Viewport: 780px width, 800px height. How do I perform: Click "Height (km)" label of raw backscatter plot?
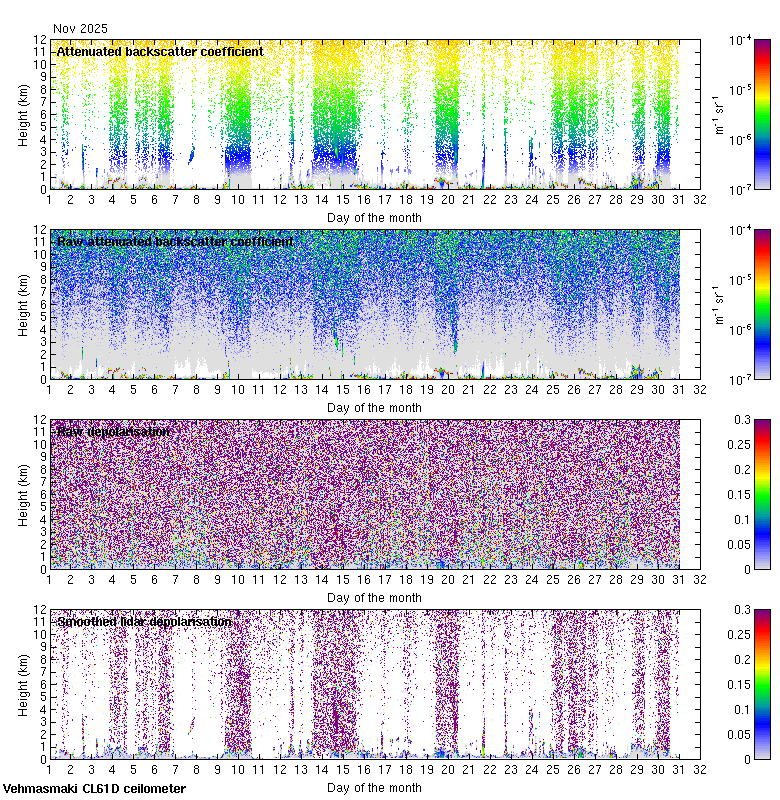pos(23,304)
